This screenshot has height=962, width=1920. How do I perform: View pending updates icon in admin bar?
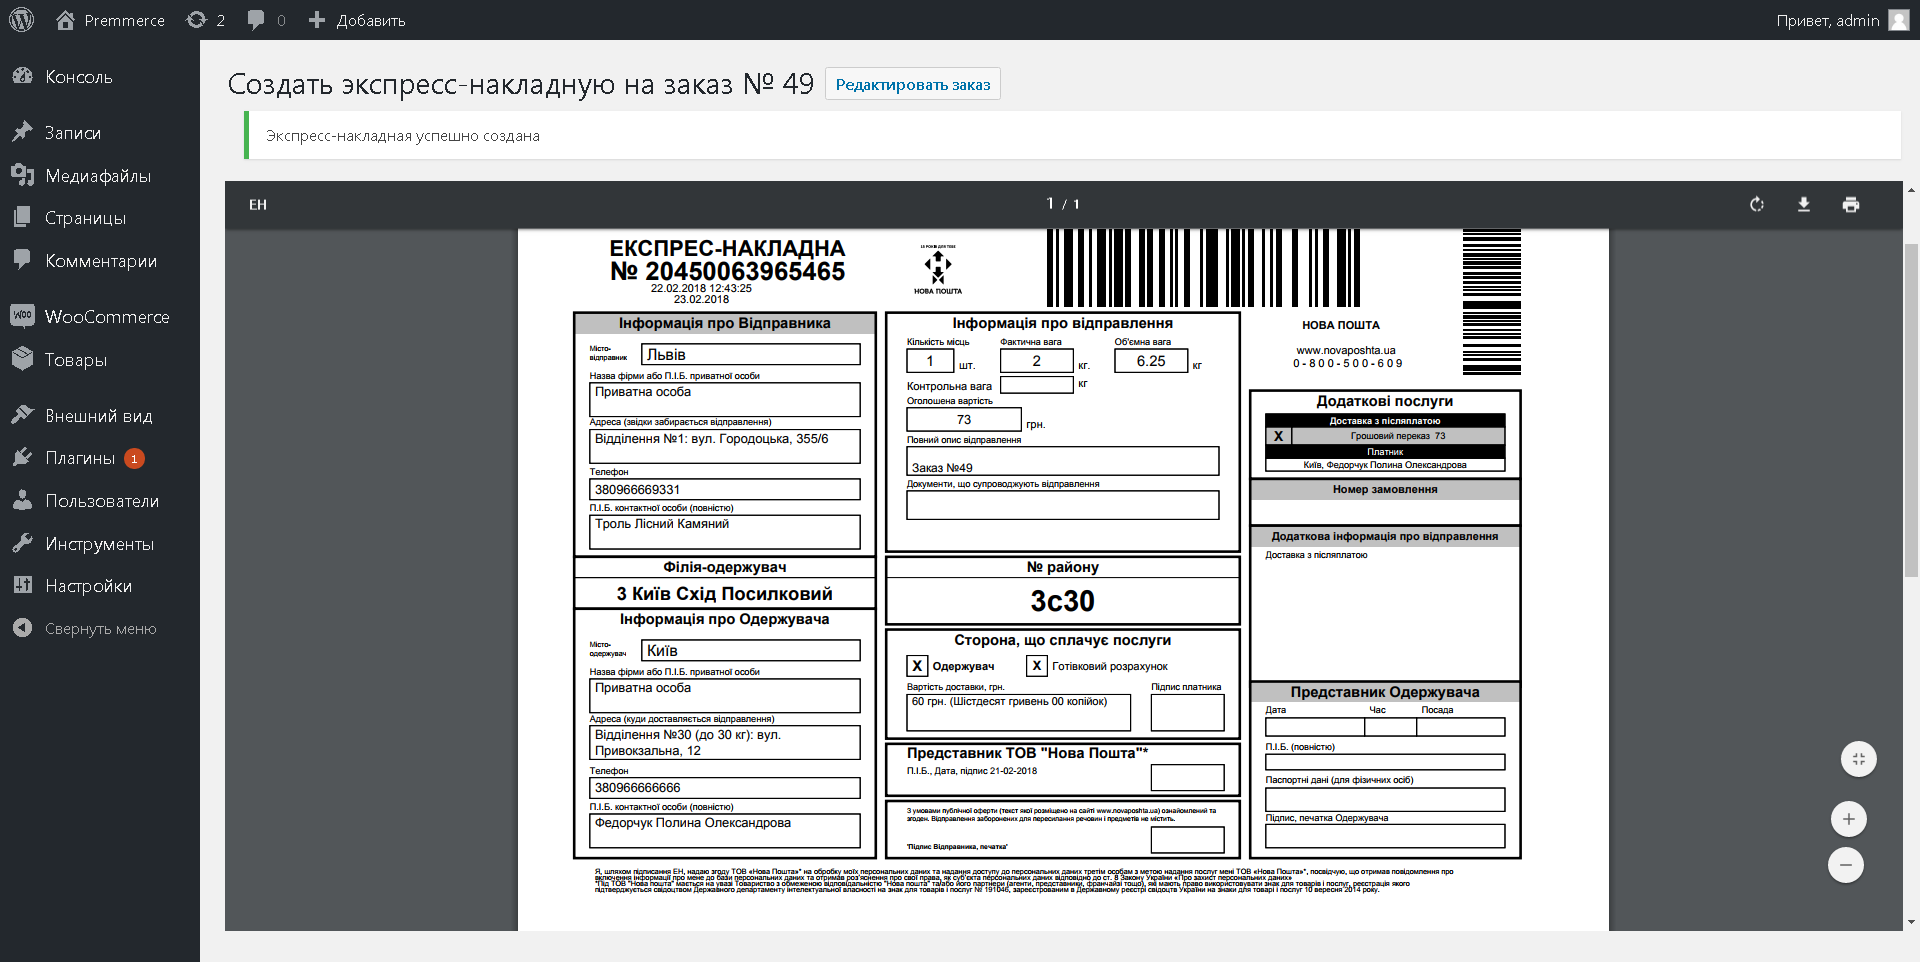point(205,20)
